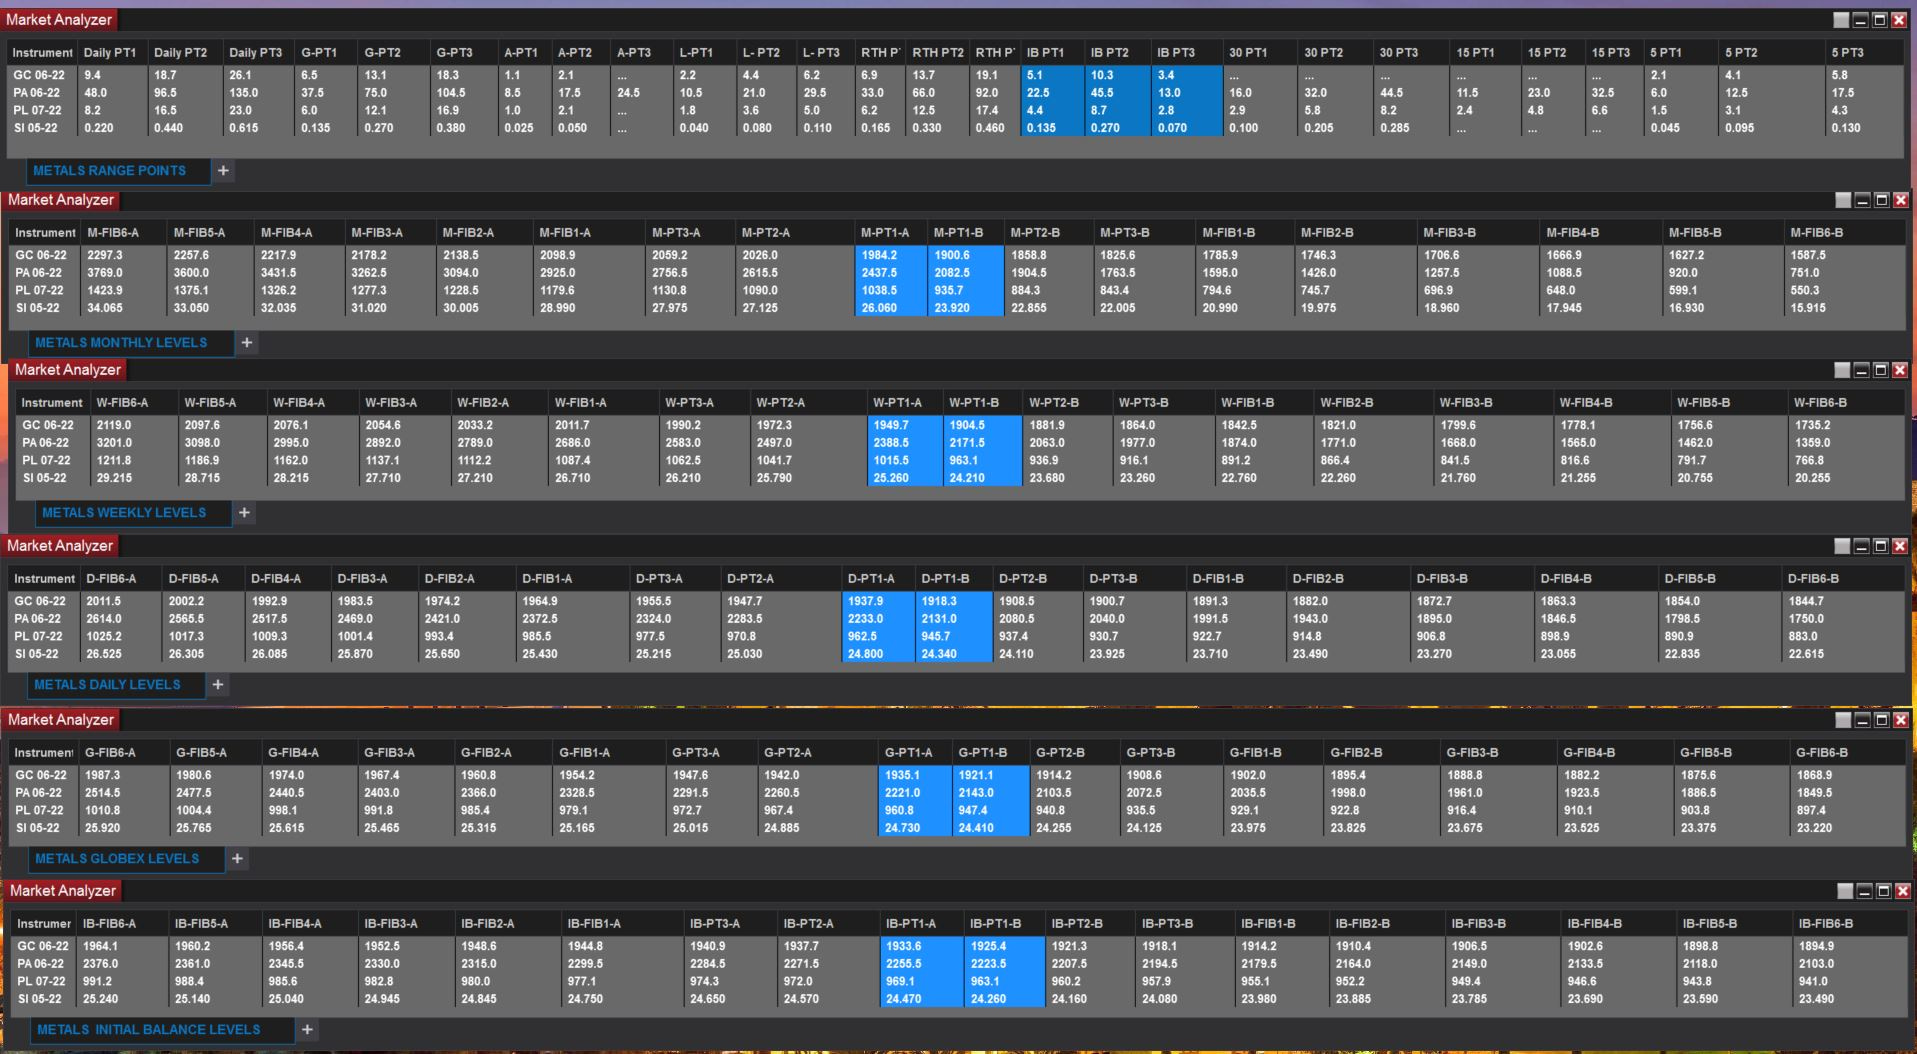Click the Market Analyzer title of the Range Points window
Screen dimensions: 1917x1054
pyautogui.click(x=58, y=20)
